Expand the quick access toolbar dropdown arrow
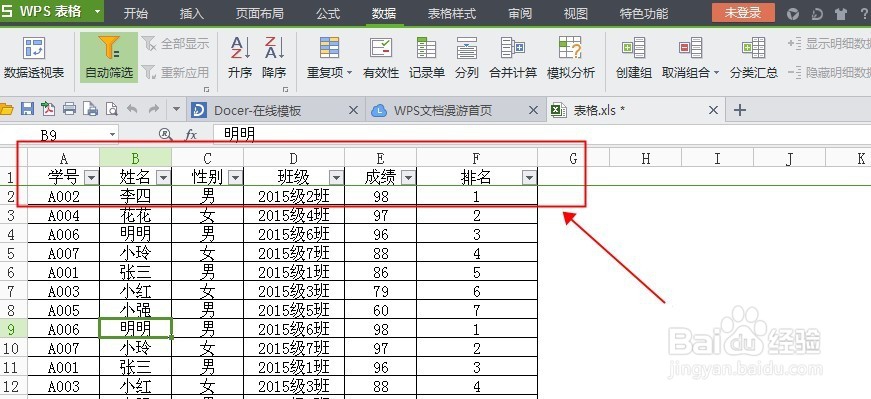This screenshot has width=871, height=399. 176,109
